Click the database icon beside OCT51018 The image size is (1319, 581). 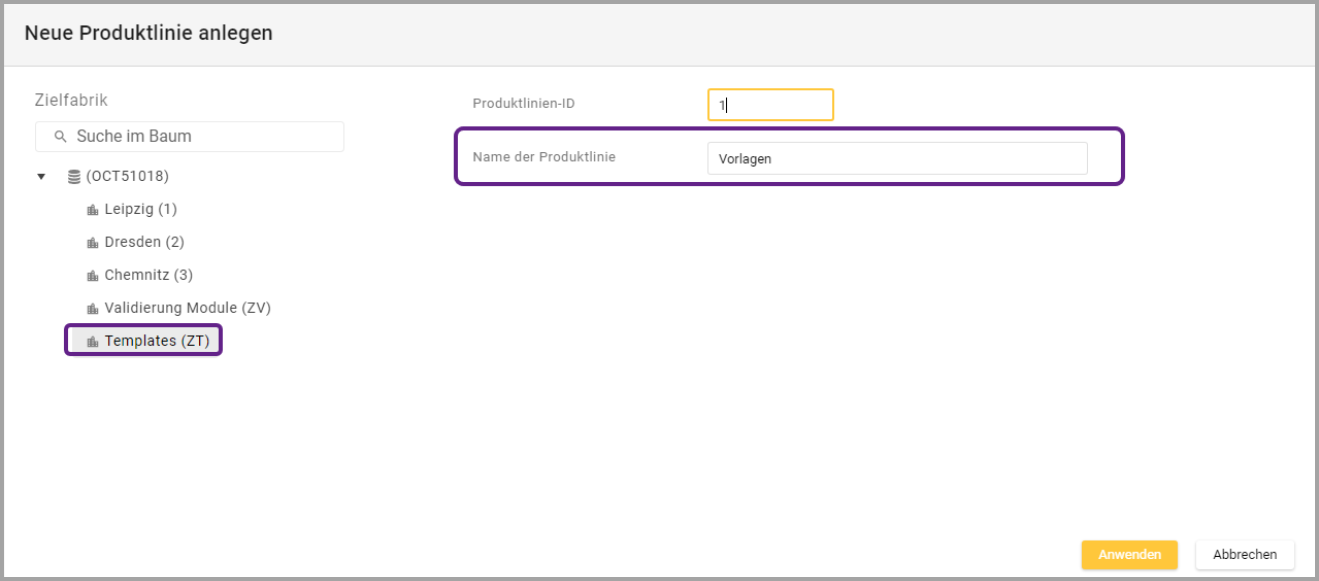(x=73, y=177)
